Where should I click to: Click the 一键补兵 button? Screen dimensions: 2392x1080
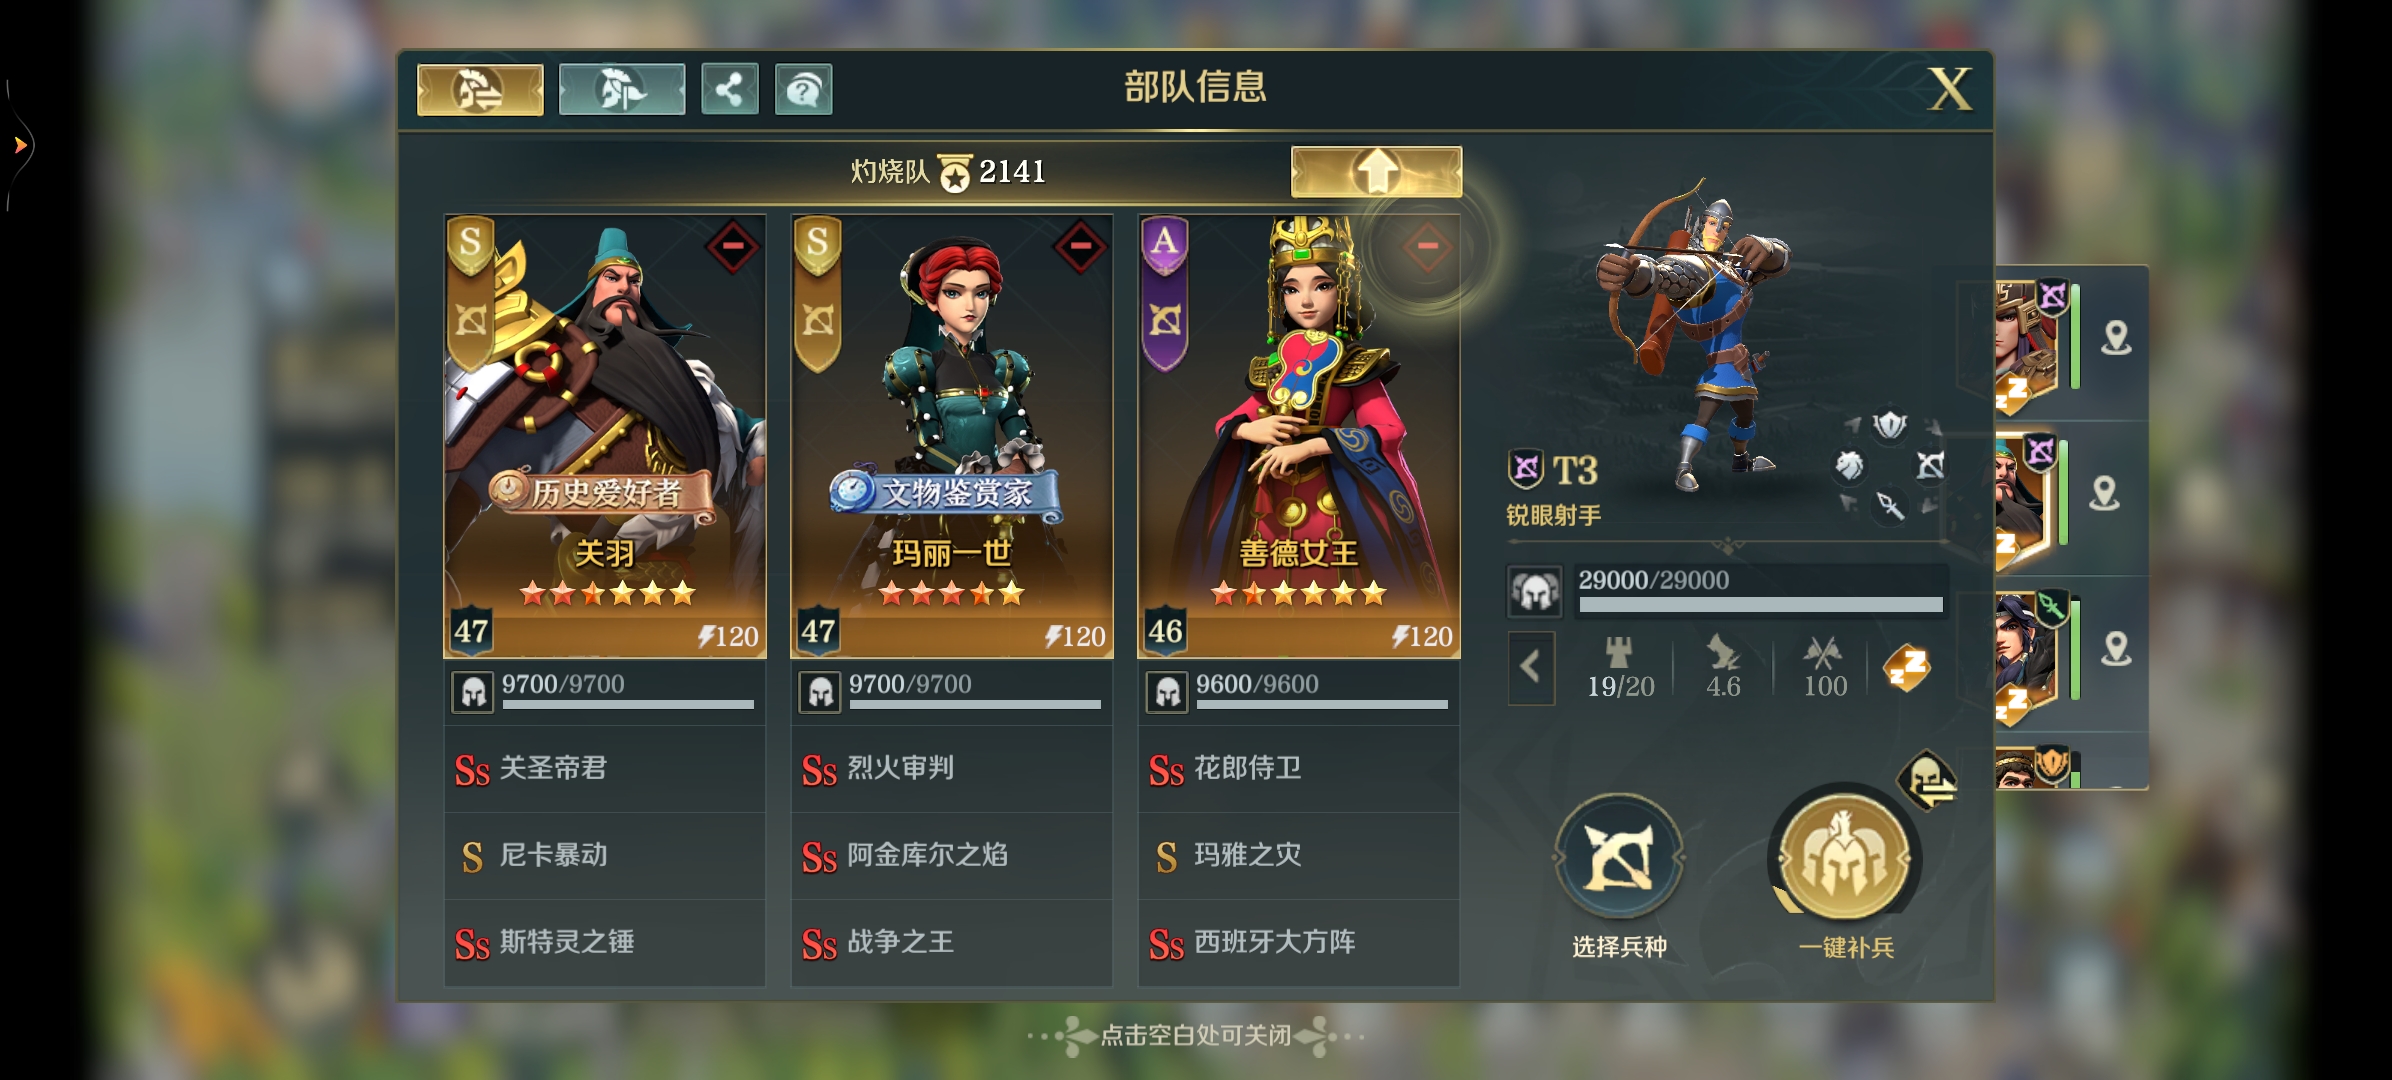pos(1846,872)
